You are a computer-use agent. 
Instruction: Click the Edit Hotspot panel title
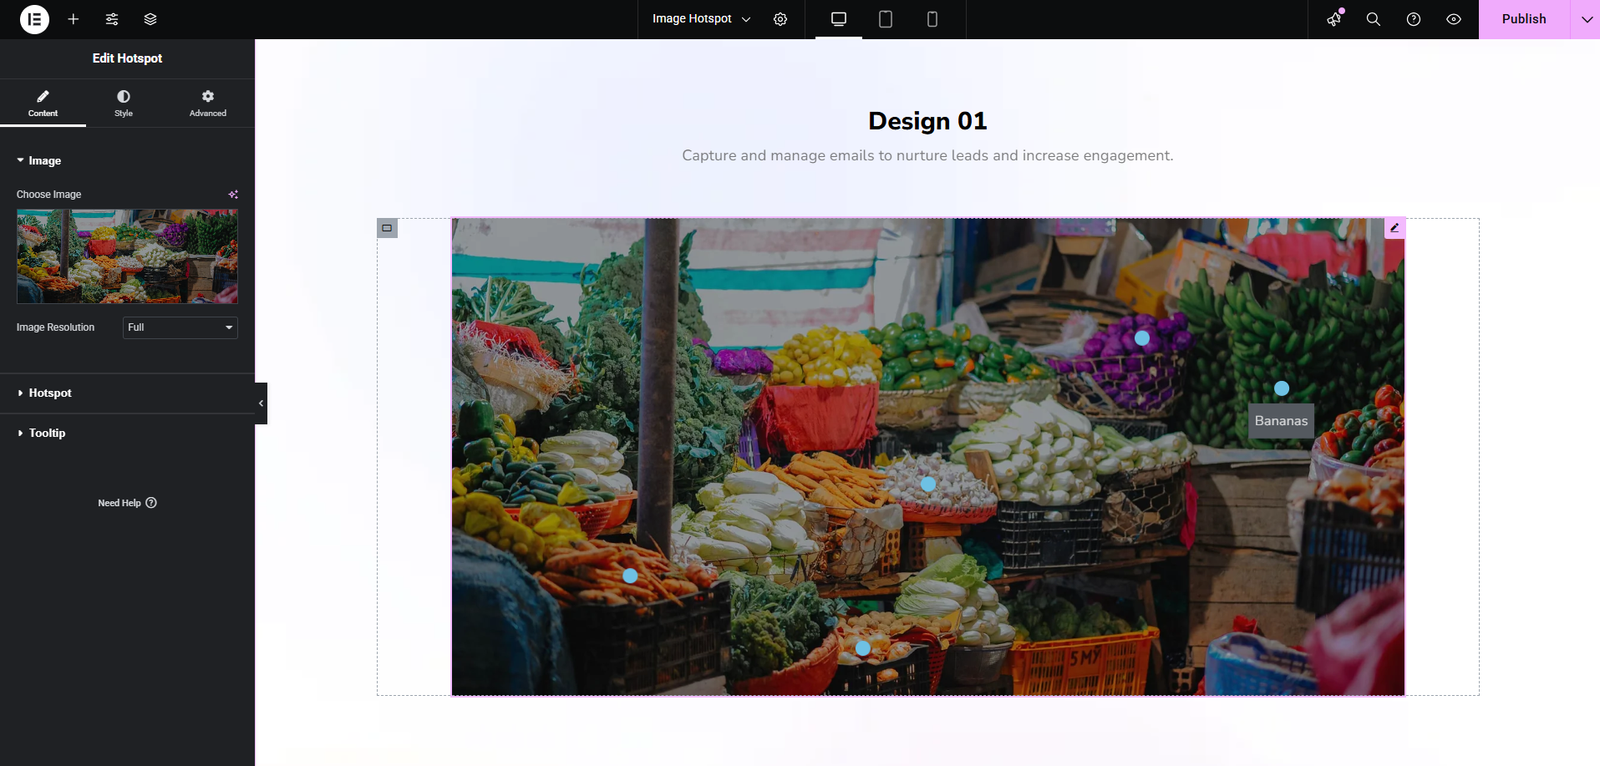pos(127,58)
